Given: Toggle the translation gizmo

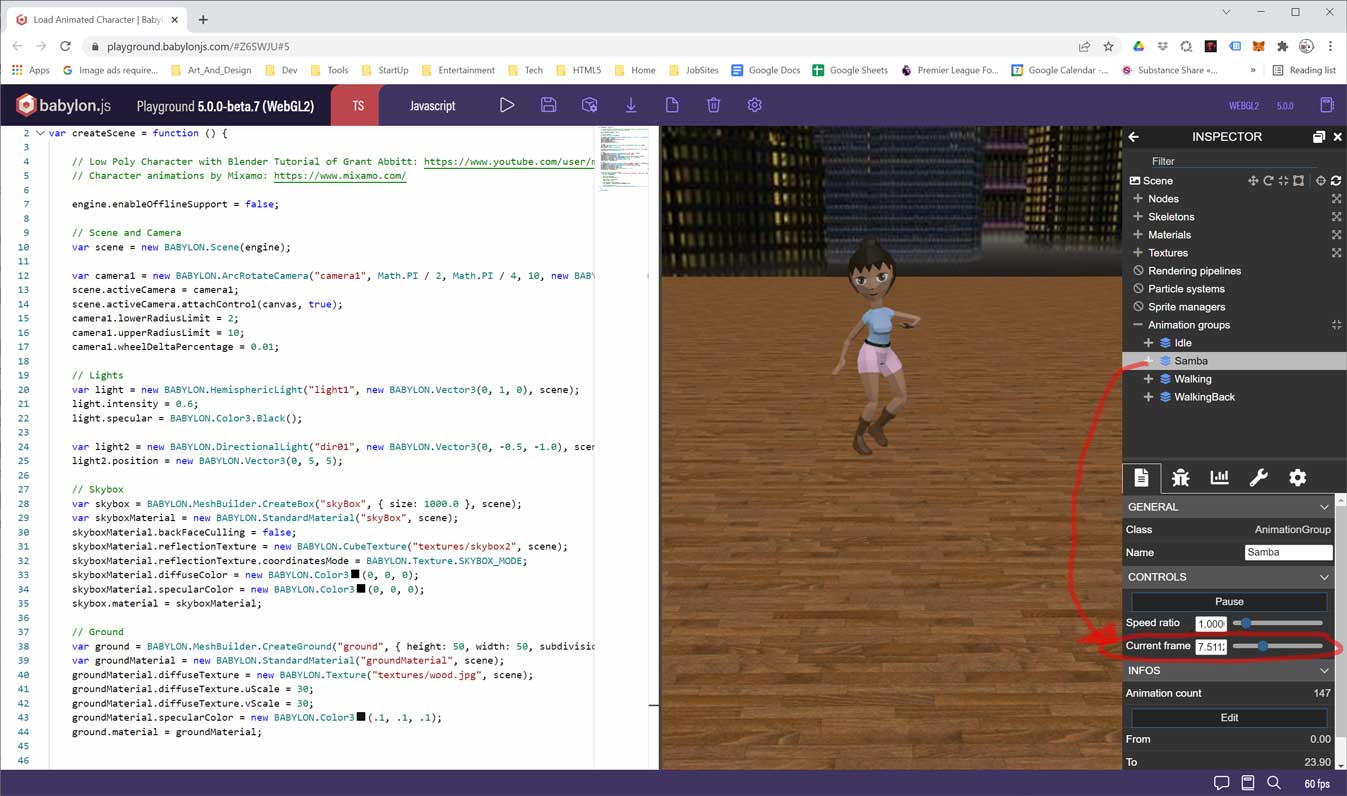Looking at the screenshot, I should coord(1253,181).
